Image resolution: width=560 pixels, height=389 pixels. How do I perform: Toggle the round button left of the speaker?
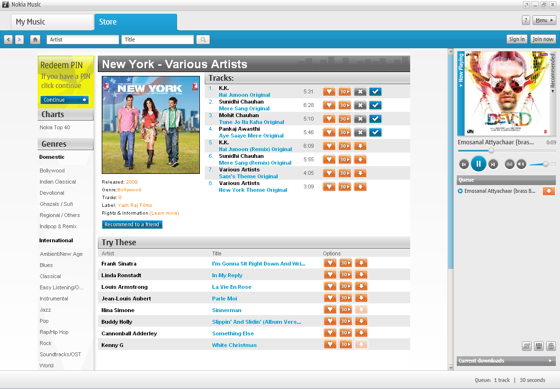510,164
